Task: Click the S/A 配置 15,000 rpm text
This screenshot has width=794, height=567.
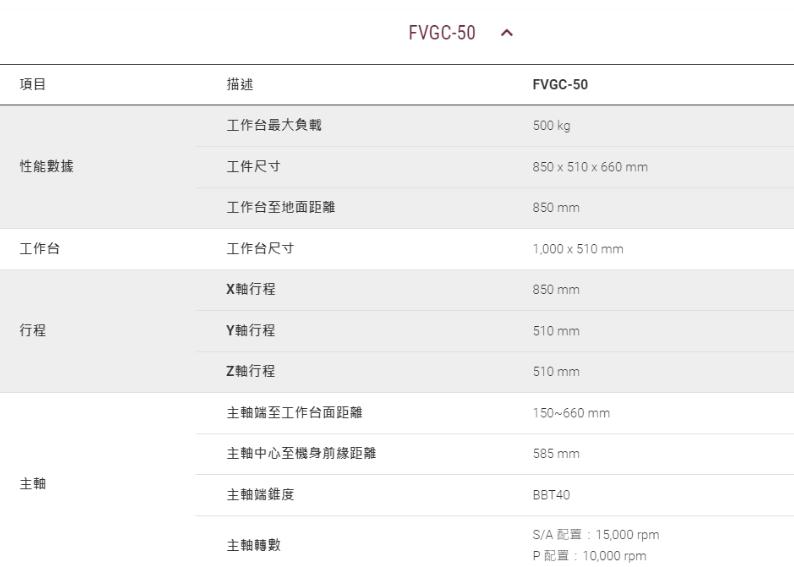Action: click(595, 535)
